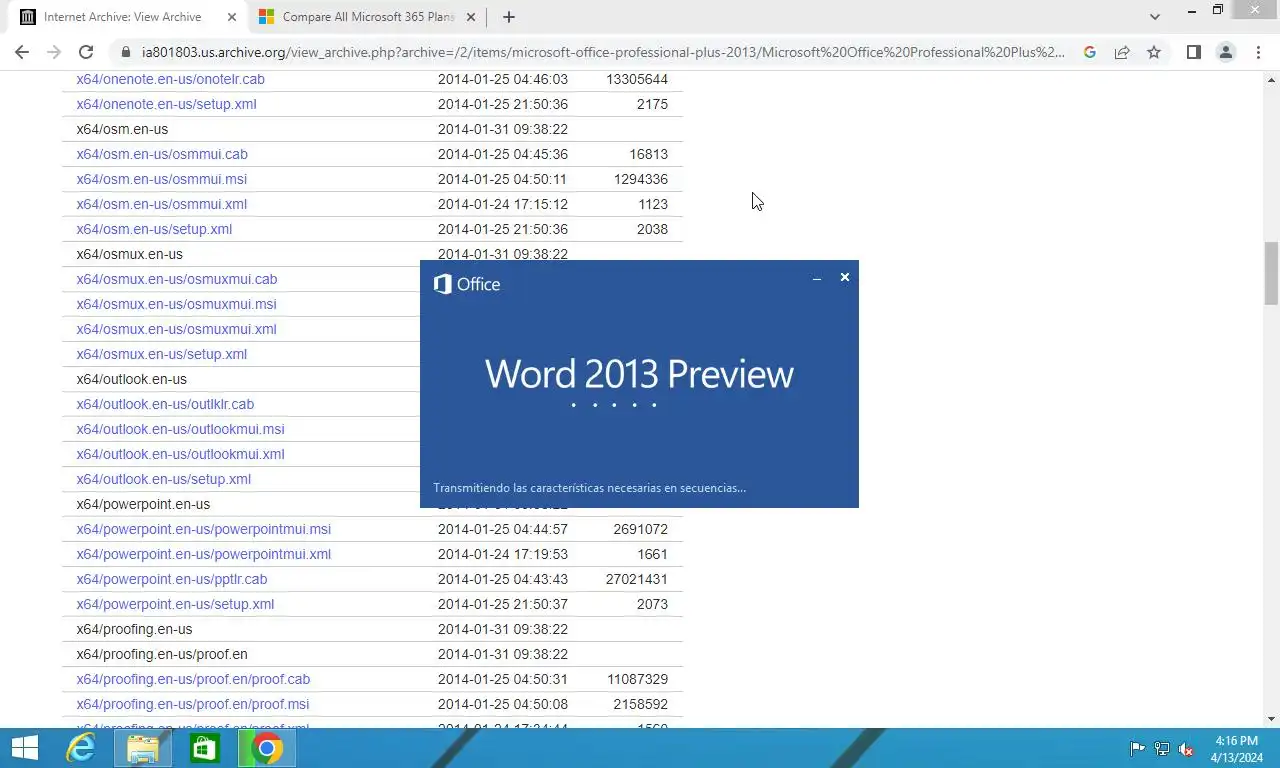Open x64/osm.en-us/osmmui.msi link
The width and height of the screenshot is (1280, 768).
tap(161, 179)
